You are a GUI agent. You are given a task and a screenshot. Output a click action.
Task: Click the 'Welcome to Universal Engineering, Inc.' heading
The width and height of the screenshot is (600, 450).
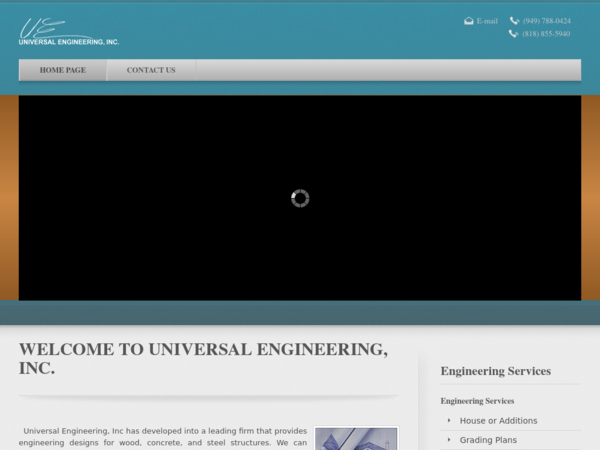[x=204, y=359]
